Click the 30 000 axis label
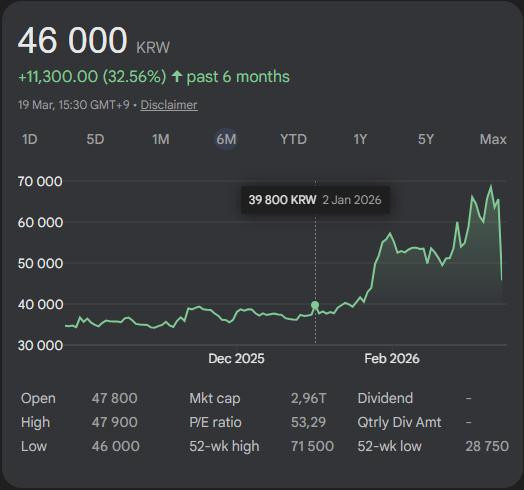Image resolution: width=524 pixels, height=490 pixels. click(x=40, y=345)
